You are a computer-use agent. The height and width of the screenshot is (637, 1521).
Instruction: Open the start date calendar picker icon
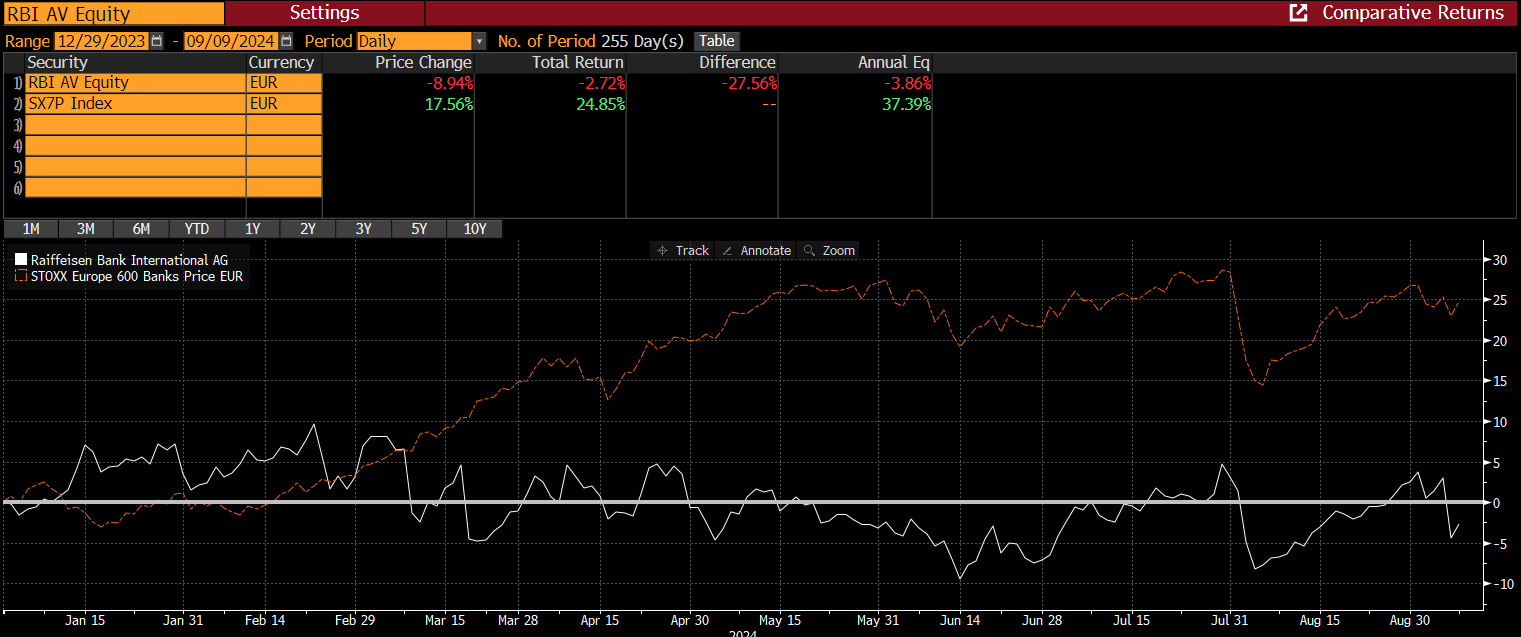click(156, 41)
